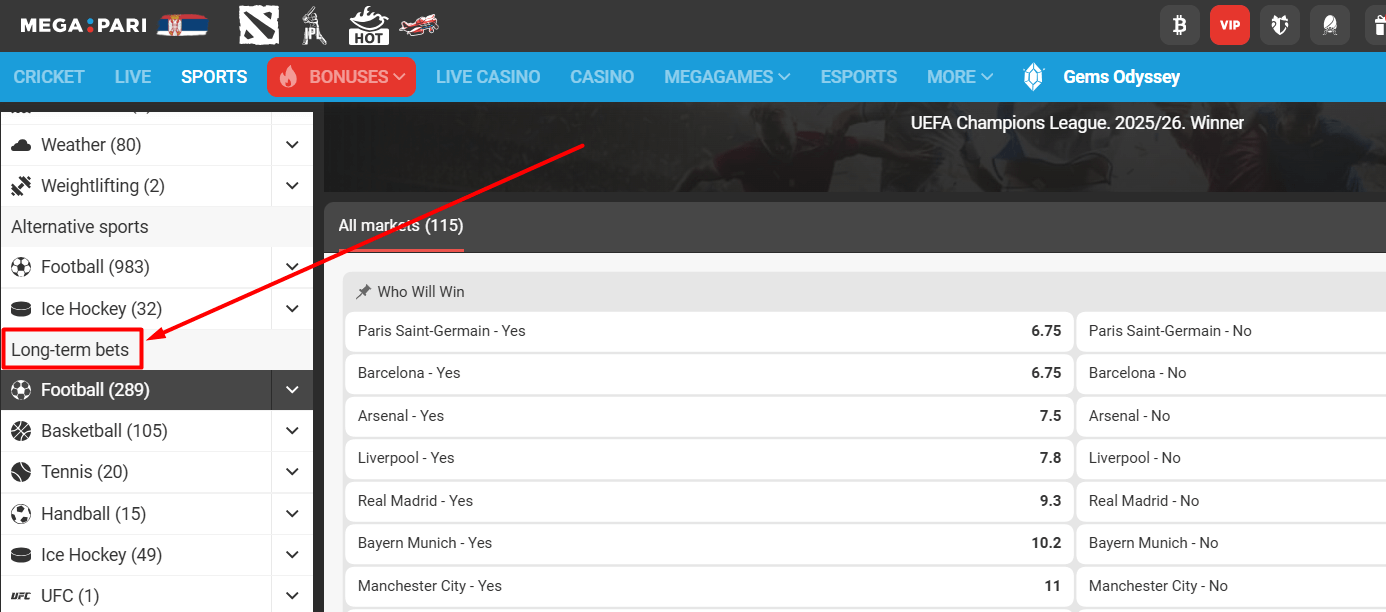Open the BONUSES dropdown menu
The width and height of the screenshot is (1386, 612).
[x=341, y=77]
